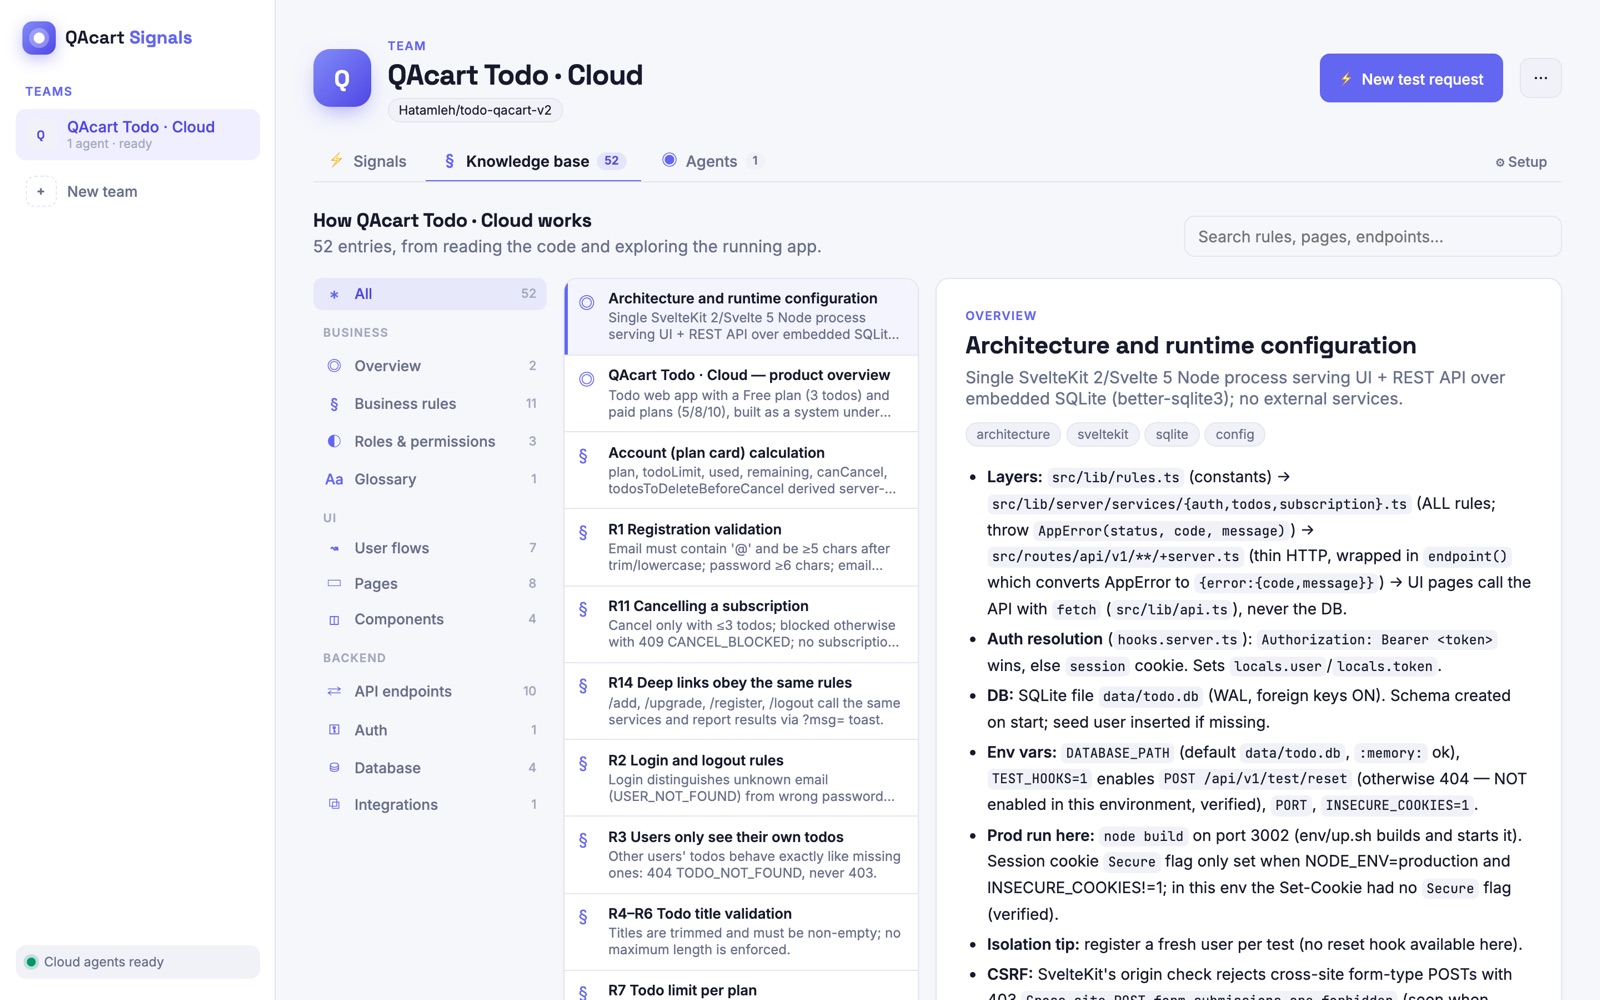
Task: Open the three-dots more options button
Action: point(1540,78)
